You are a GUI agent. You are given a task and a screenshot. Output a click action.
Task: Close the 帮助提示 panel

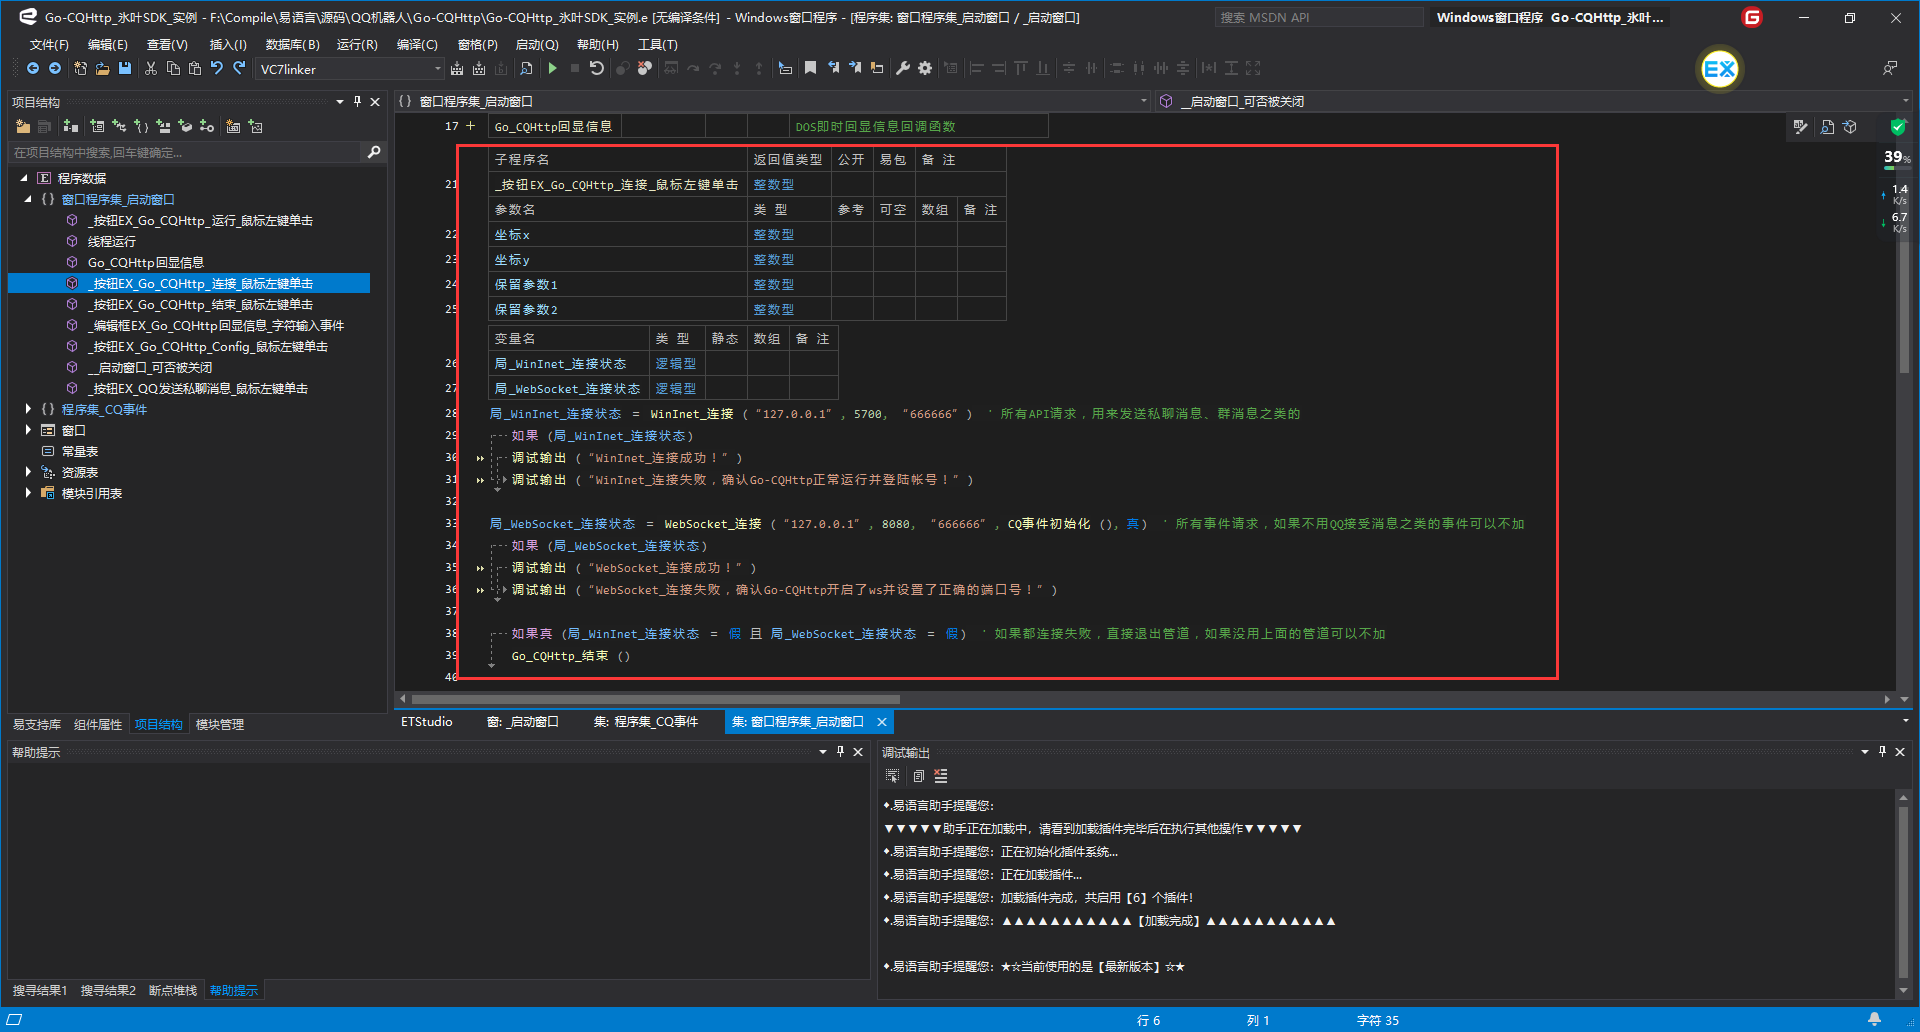858,752
